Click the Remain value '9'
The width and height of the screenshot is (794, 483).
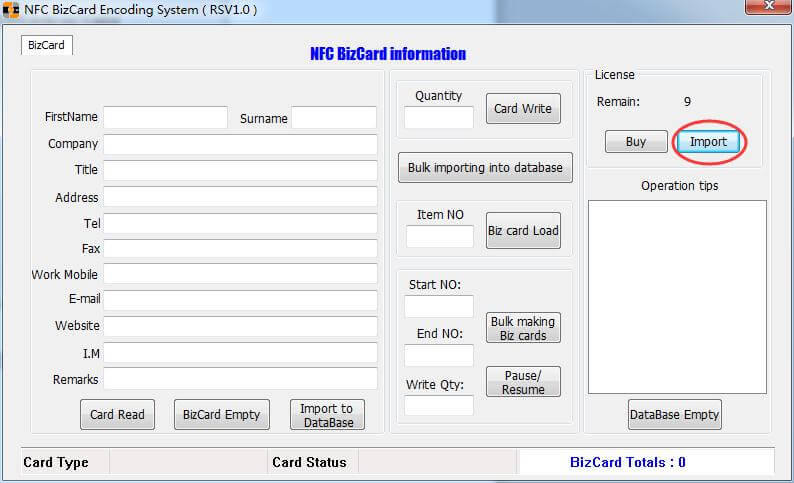coord(687,102)
